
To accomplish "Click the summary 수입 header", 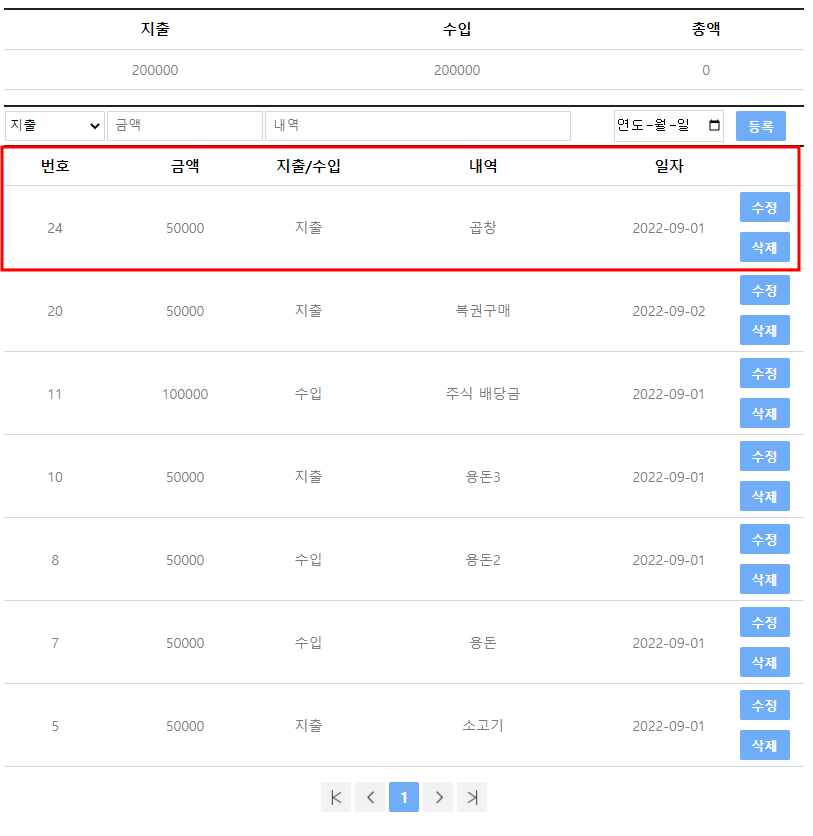I will coord(457,29).
